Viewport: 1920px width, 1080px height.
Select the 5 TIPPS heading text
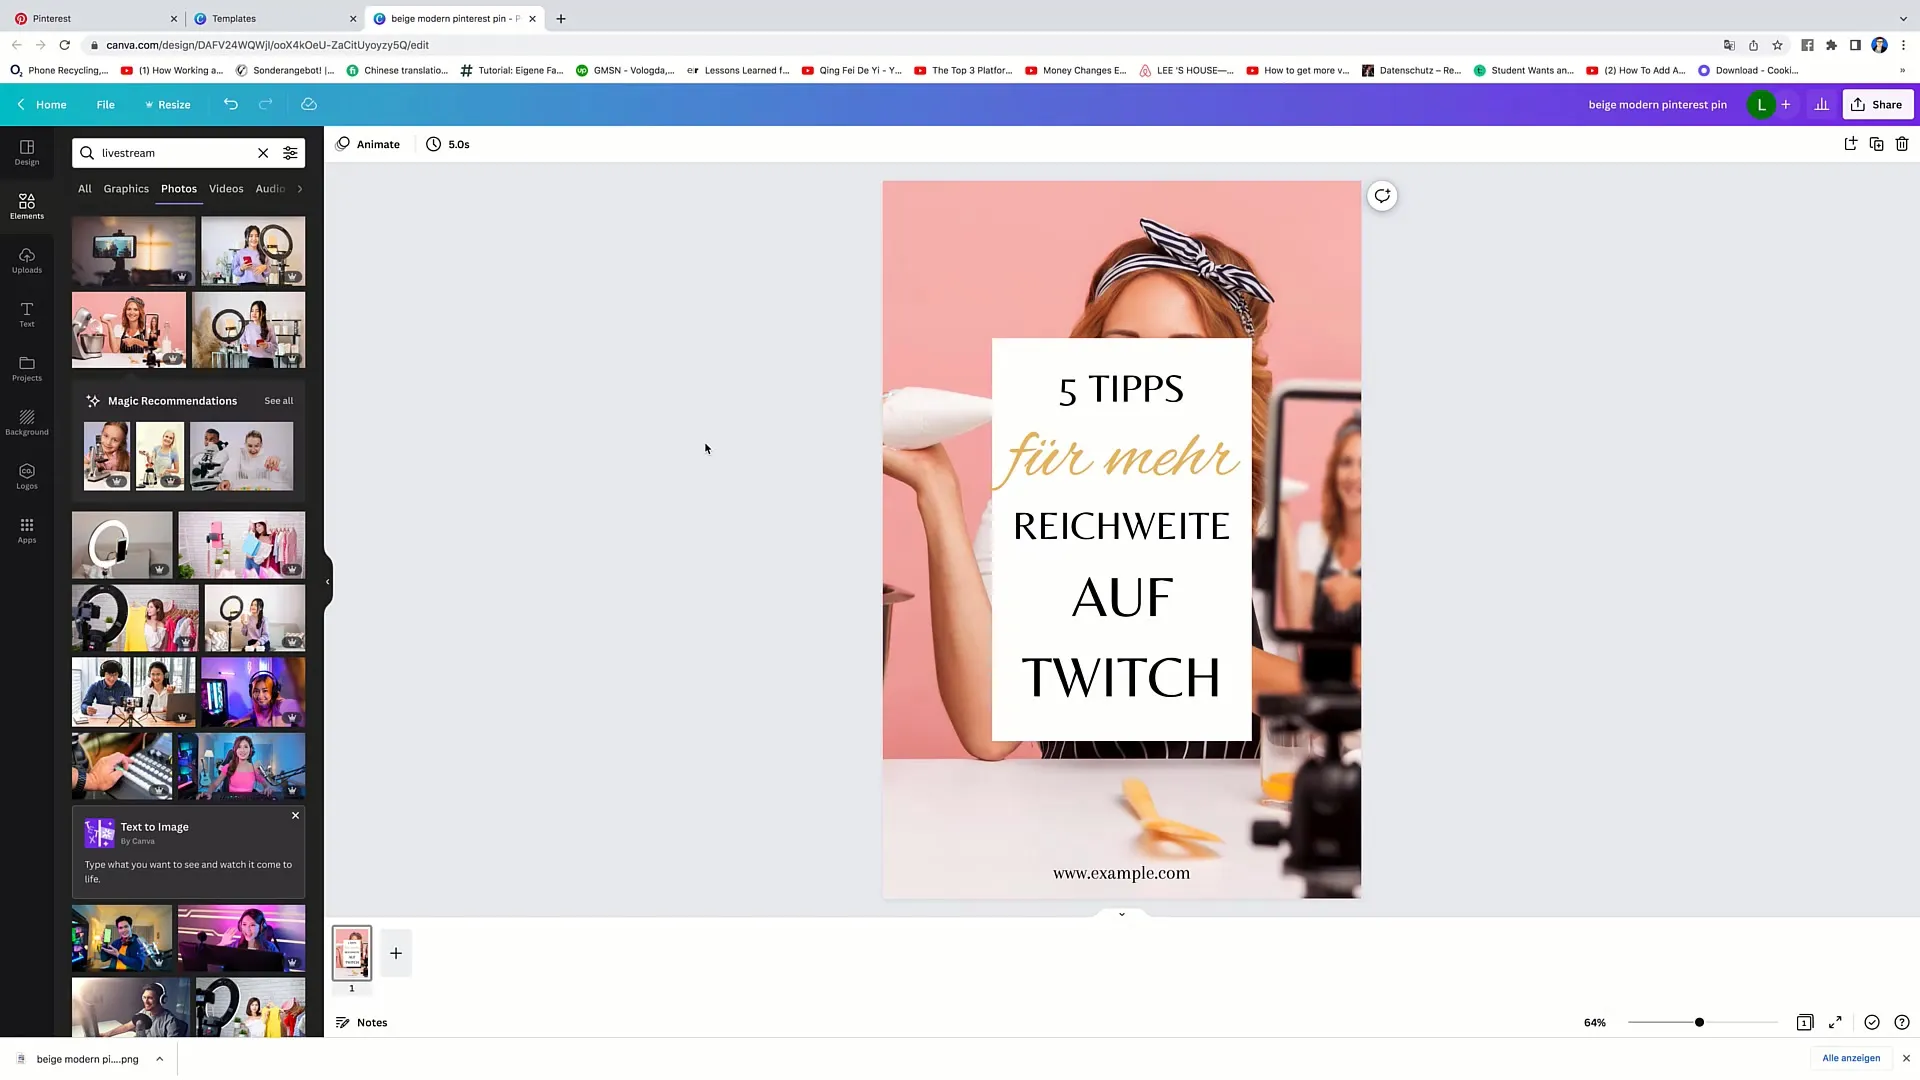coord(1121,389)
